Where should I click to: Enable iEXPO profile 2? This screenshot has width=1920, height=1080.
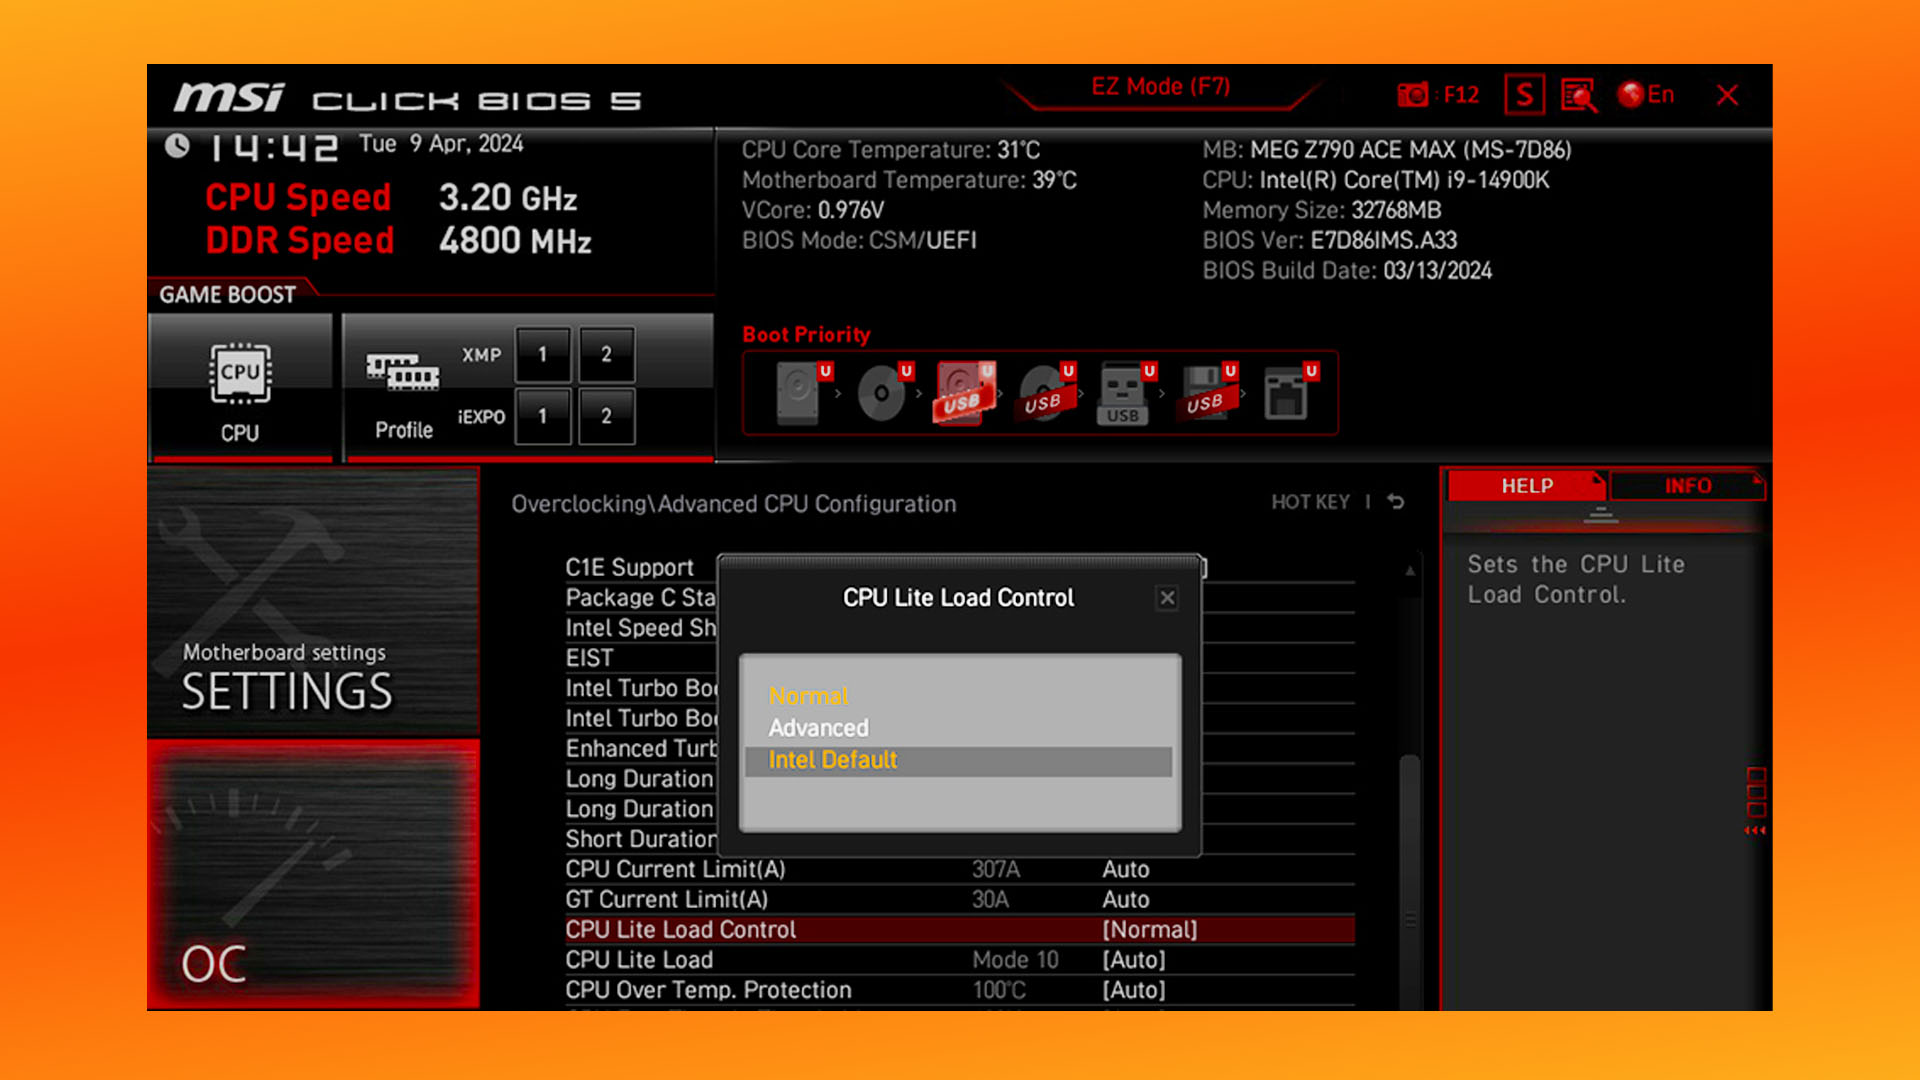(x=606, y=416)
